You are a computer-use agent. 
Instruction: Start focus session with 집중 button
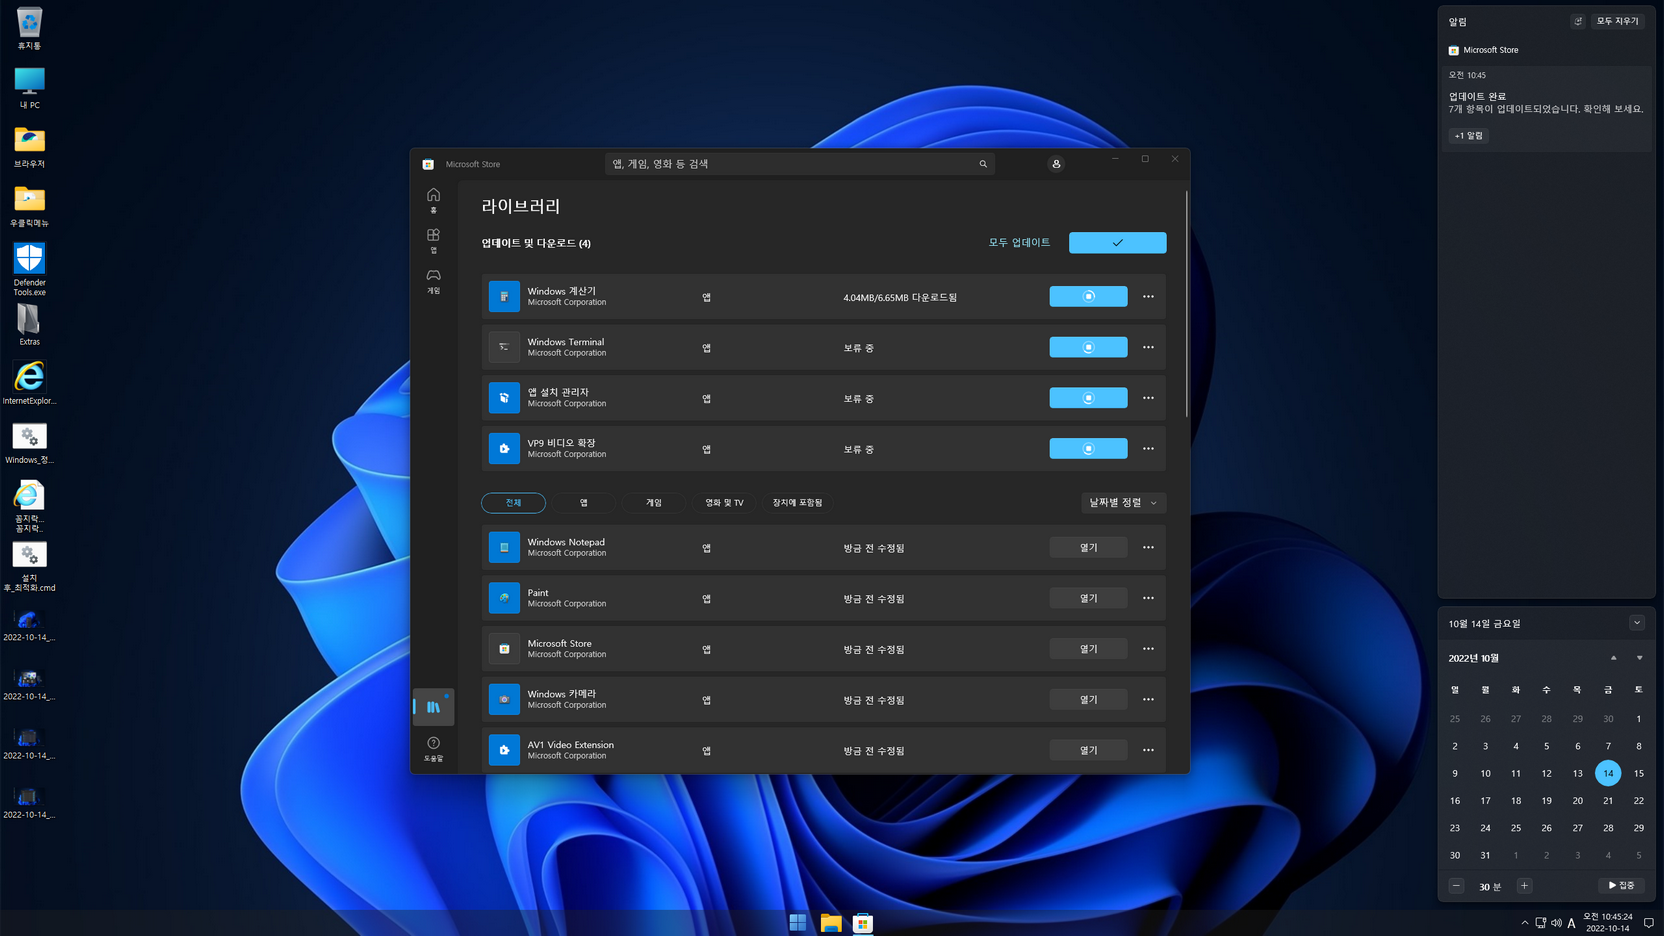click(x=1621, y=885)
